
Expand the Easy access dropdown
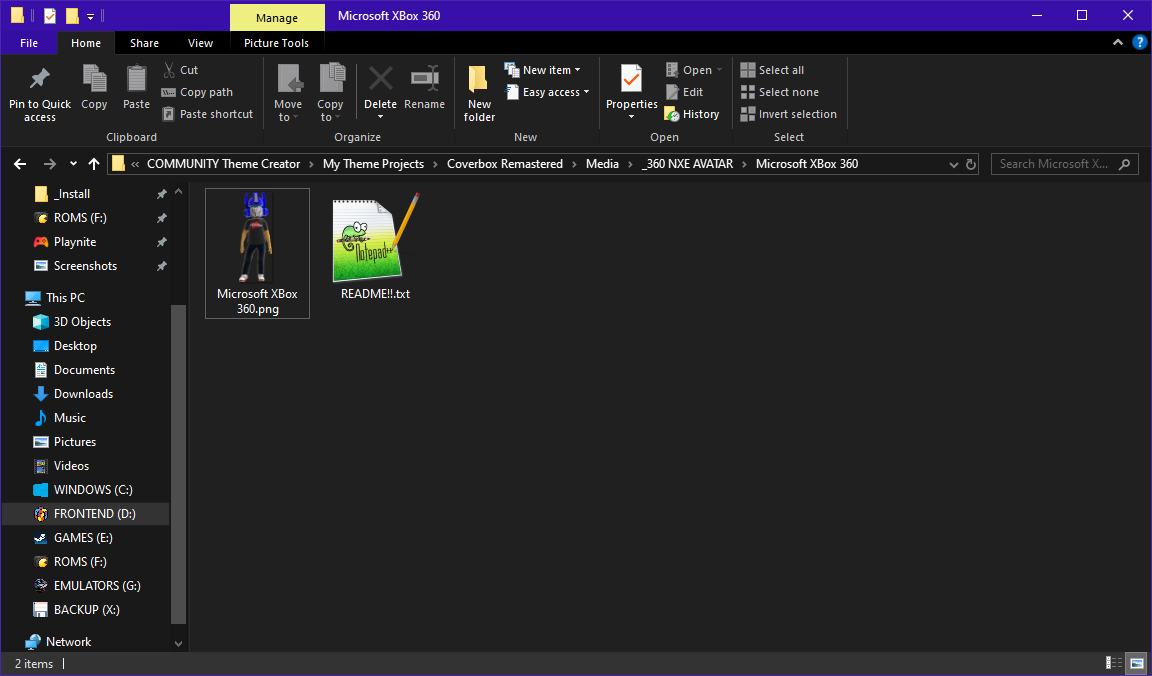(x=547, y=92)
